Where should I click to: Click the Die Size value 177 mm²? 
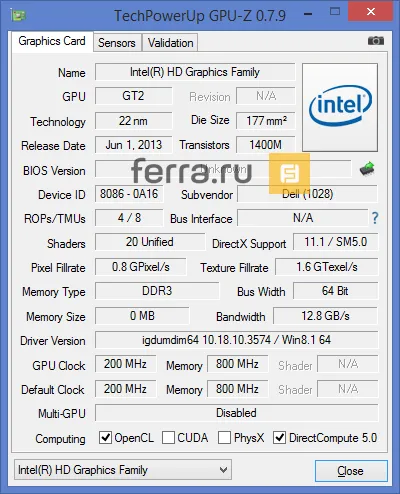coord(266,121)
